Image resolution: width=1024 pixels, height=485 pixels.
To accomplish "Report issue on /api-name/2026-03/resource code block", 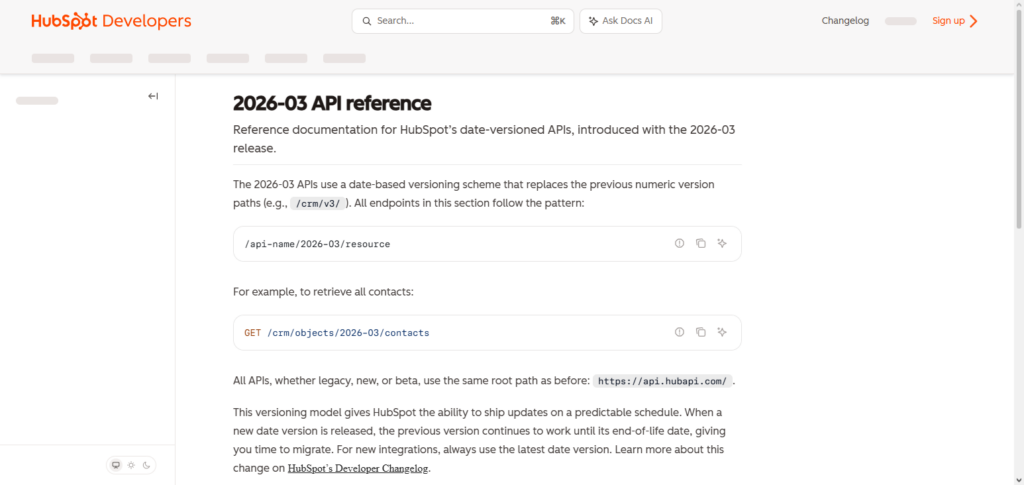I will coord(679,243).
